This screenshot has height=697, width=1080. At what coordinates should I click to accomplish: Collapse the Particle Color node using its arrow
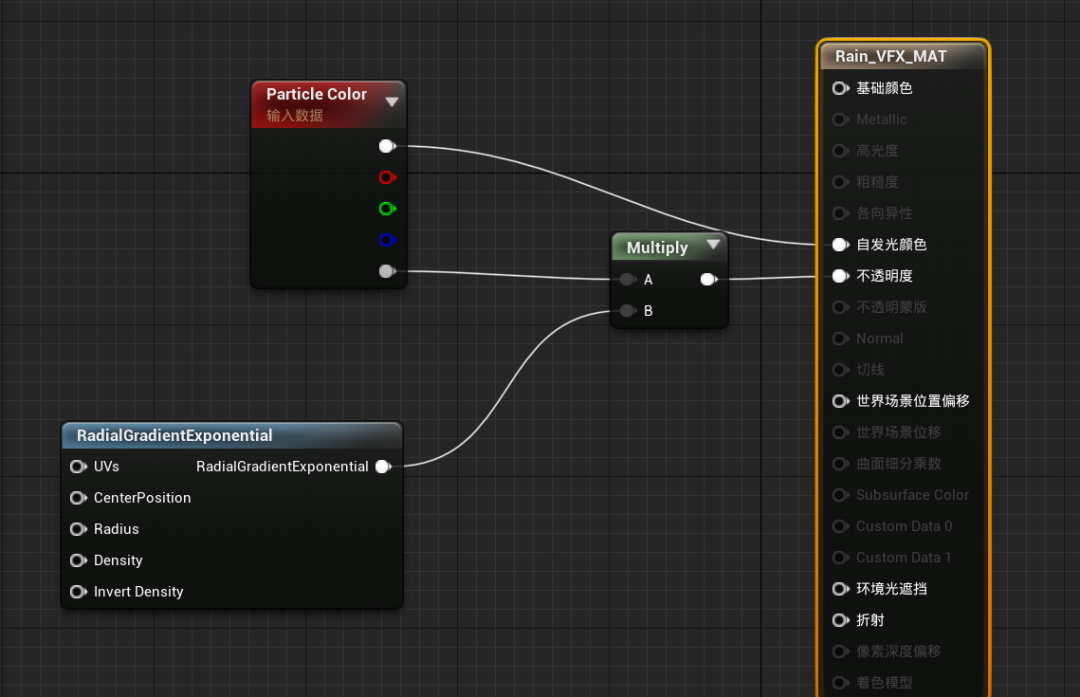[x=392, y=101]
